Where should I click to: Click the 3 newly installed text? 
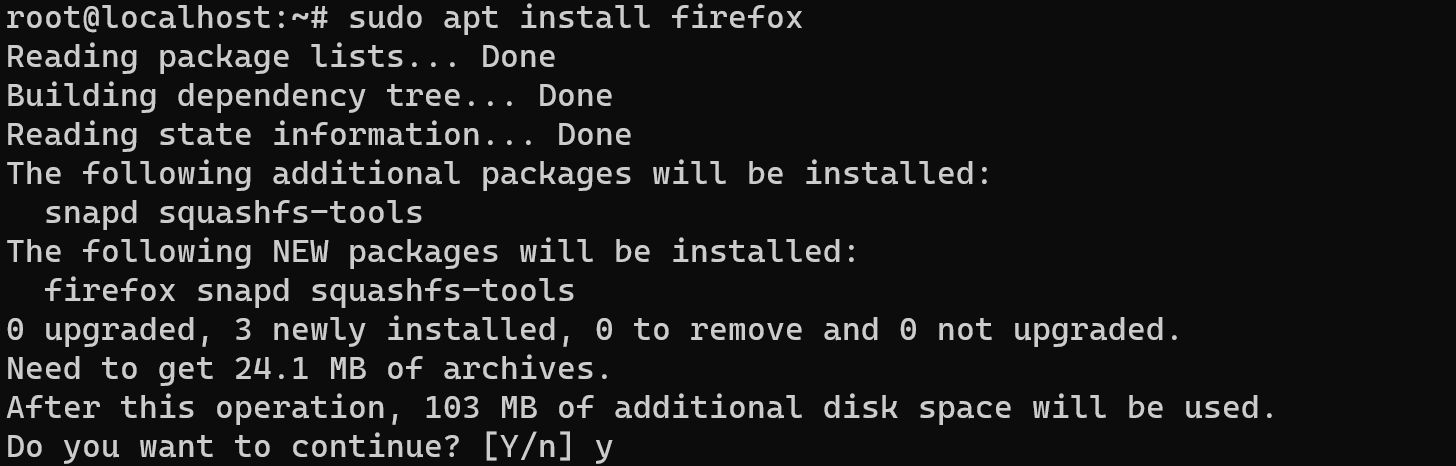pos(396,330)
